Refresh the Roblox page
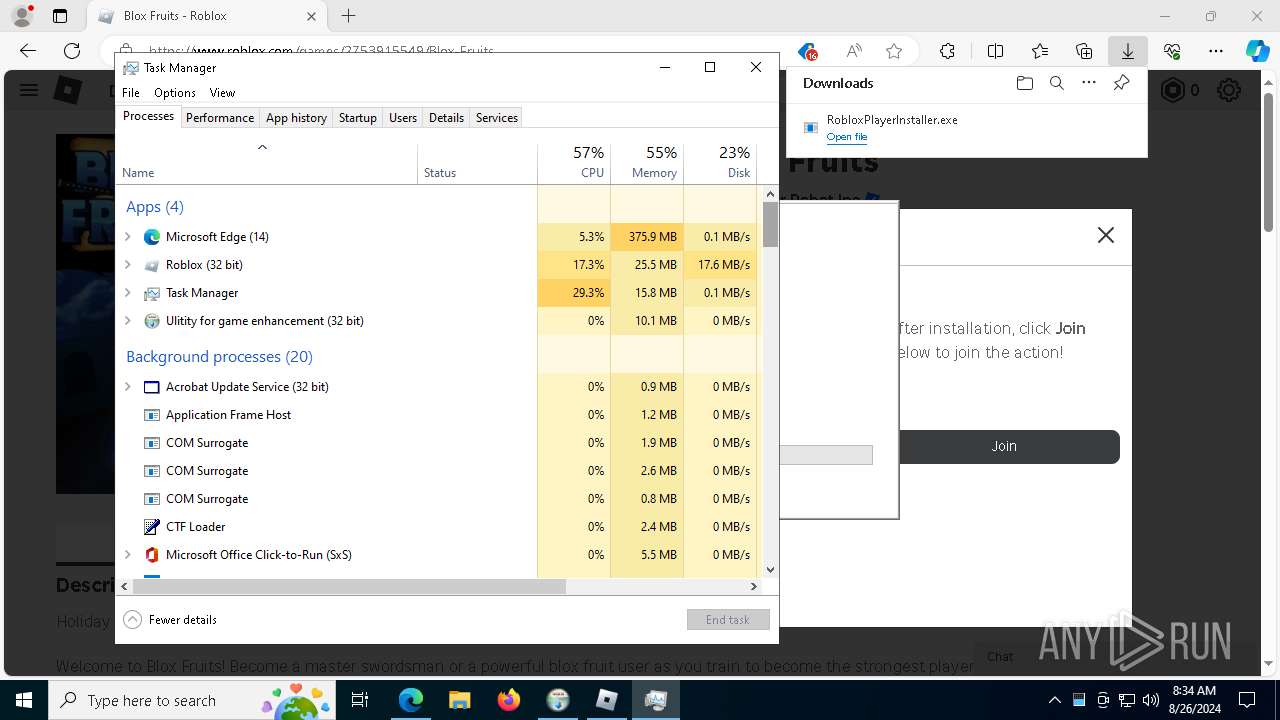1280x720 pixels. (72, 51)
